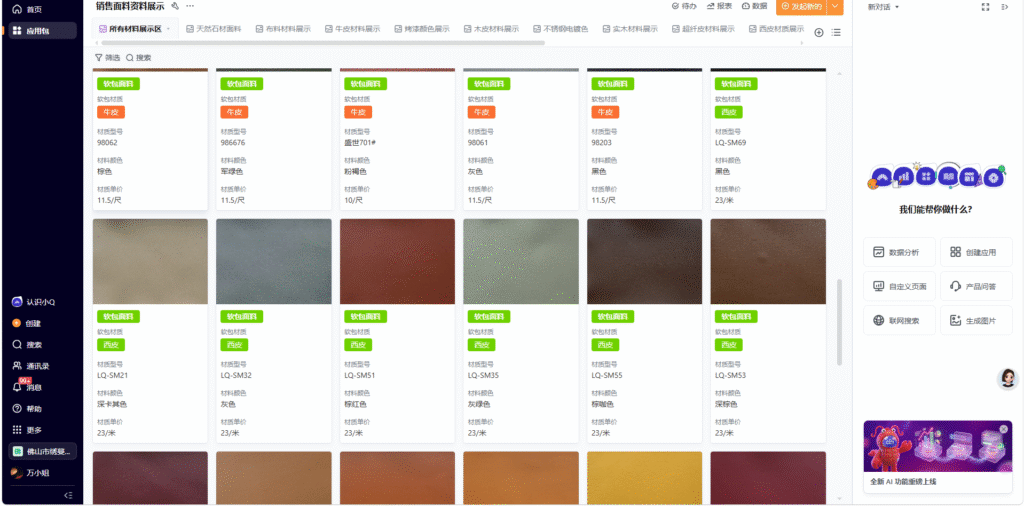Click the 筛选 filter button
Image resolution: width=1024 pixels, height=506 pixels.
105,58
